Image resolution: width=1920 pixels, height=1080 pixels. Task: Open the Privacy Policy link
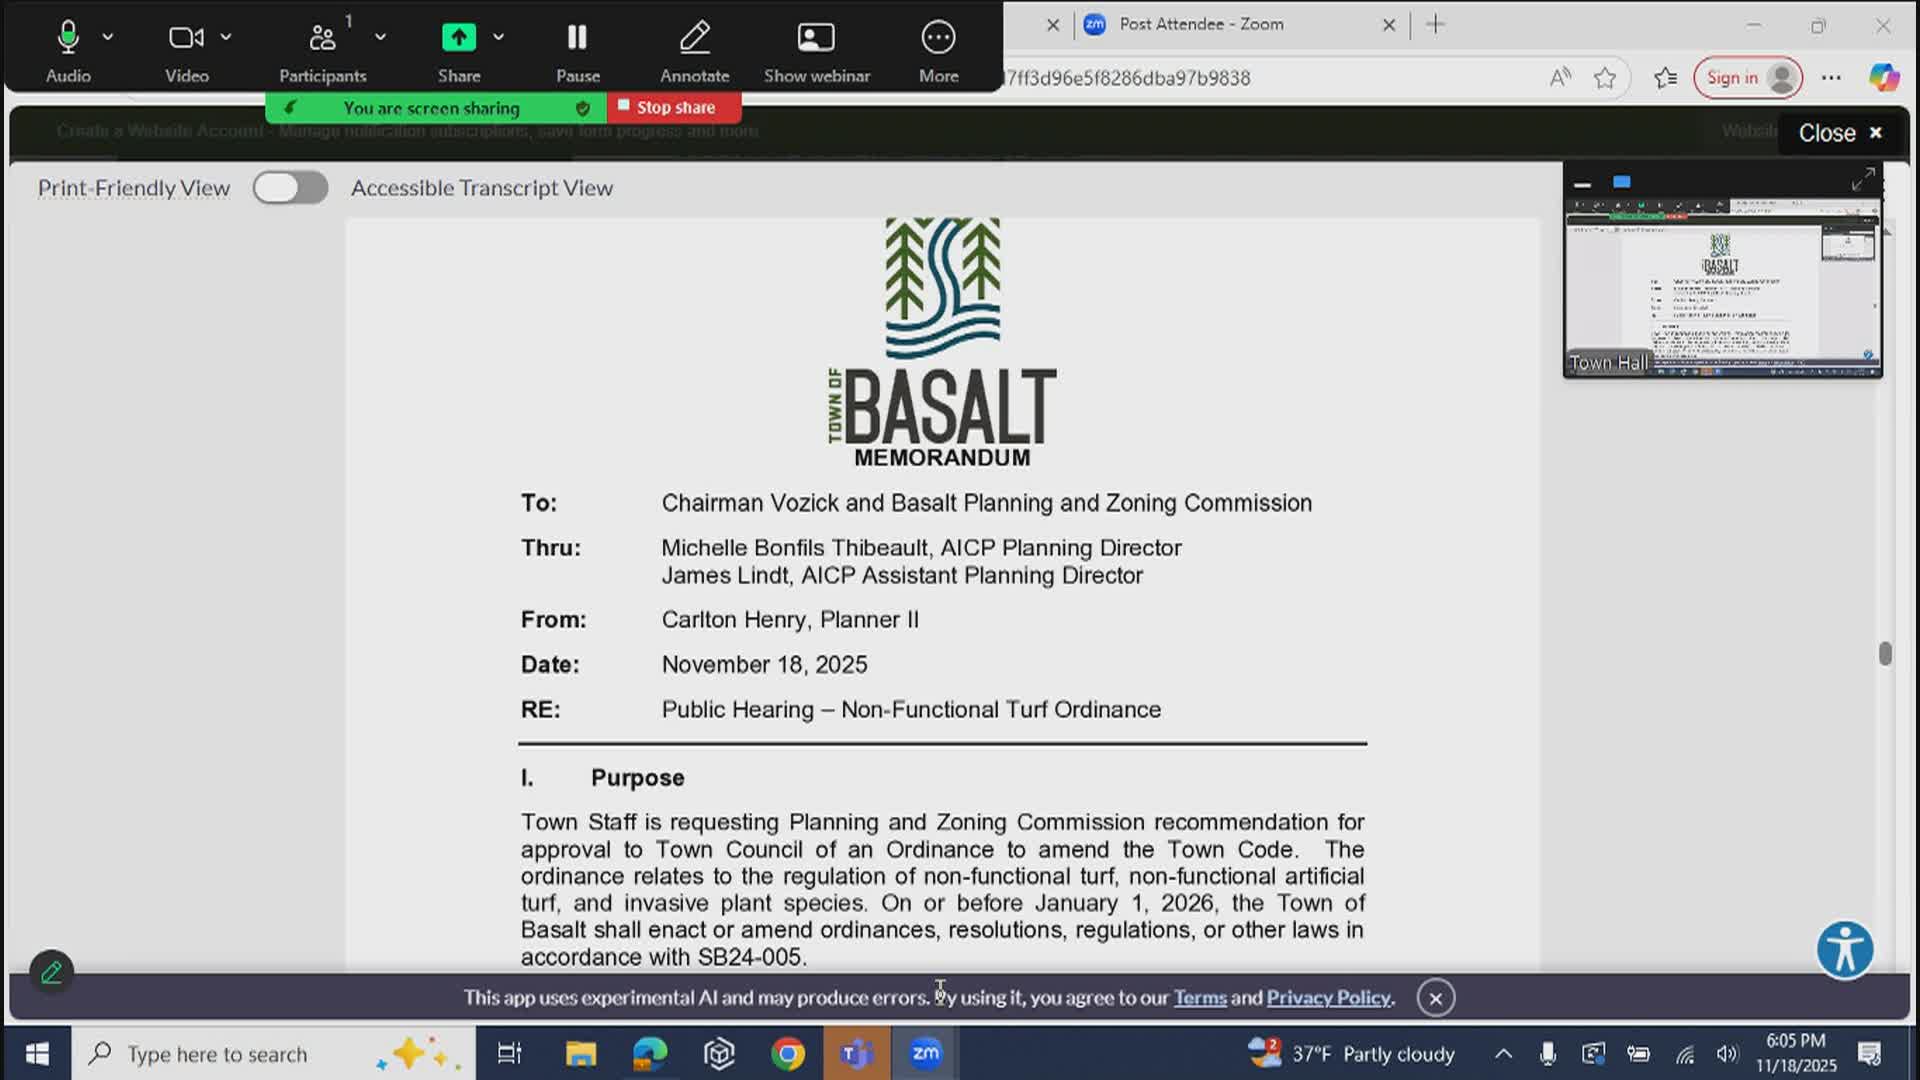point(1327,997)
